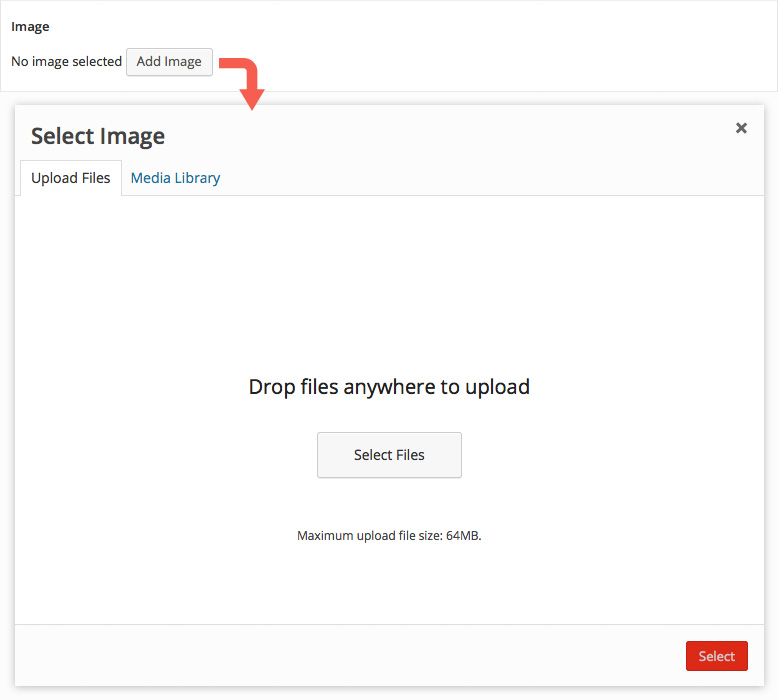The height and width of the screenshot is (700, 778).
Task: Click the 'Drop files anywhere to upload' text
Action: 389,386
